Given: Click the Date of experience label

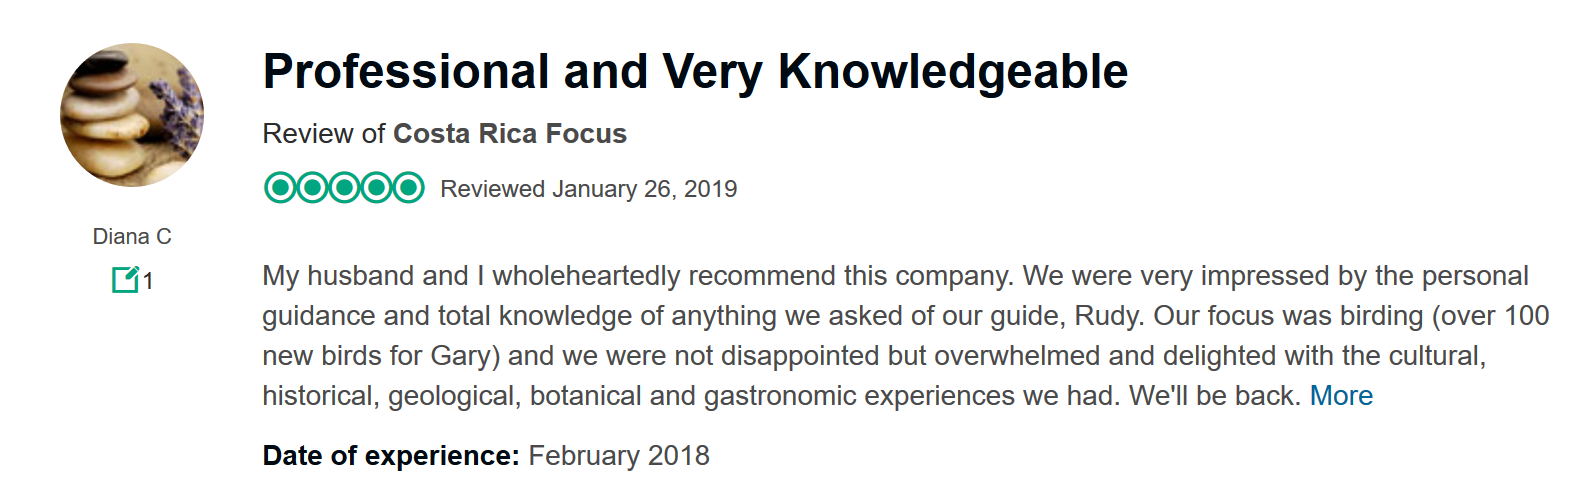Looking at the screenshot, I should (391, 456).
